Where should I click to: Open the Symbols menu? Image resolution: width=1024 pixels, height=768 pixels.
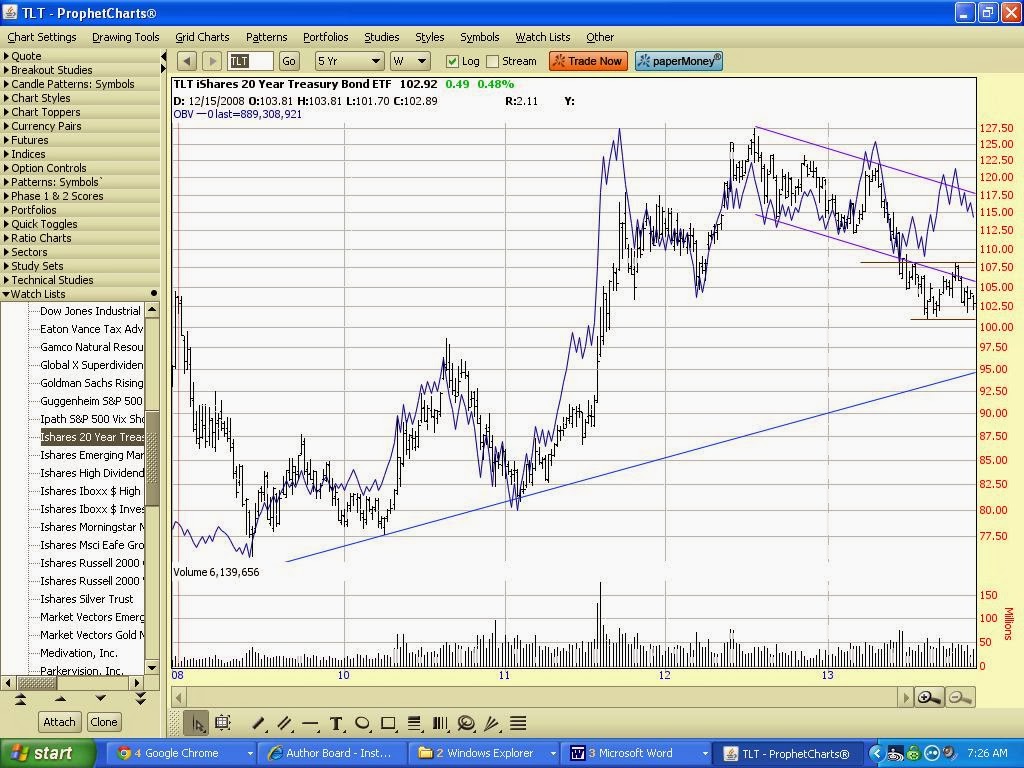479,37
